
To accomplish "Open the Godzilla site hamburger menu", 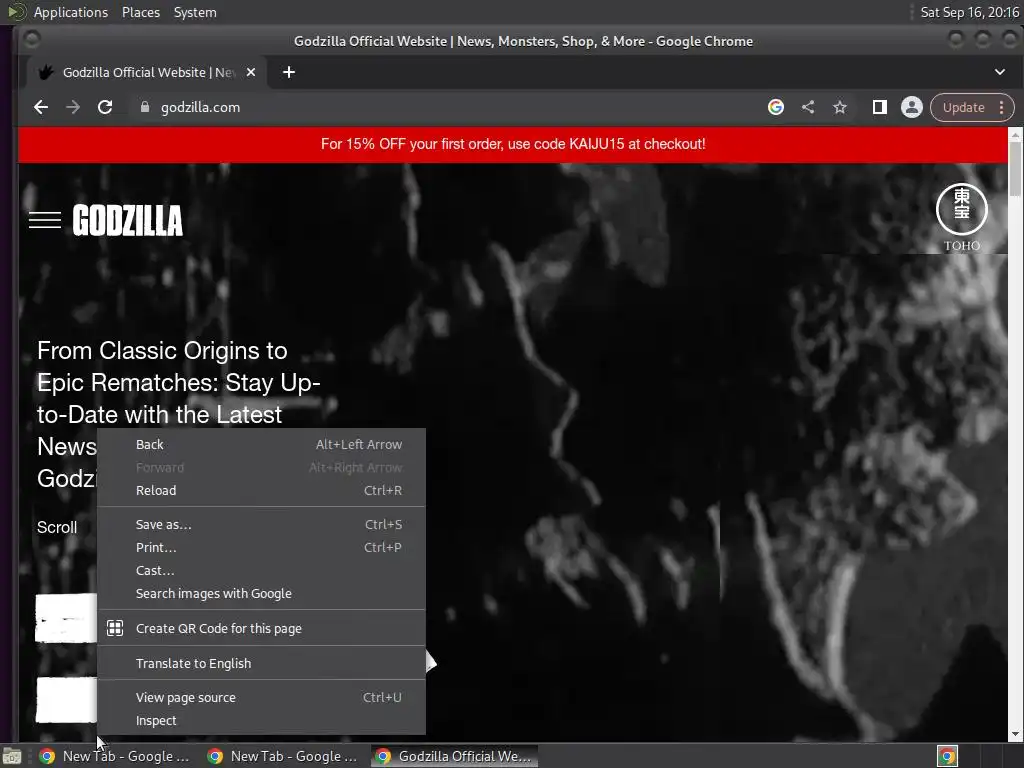I will [x=45, y=220].
